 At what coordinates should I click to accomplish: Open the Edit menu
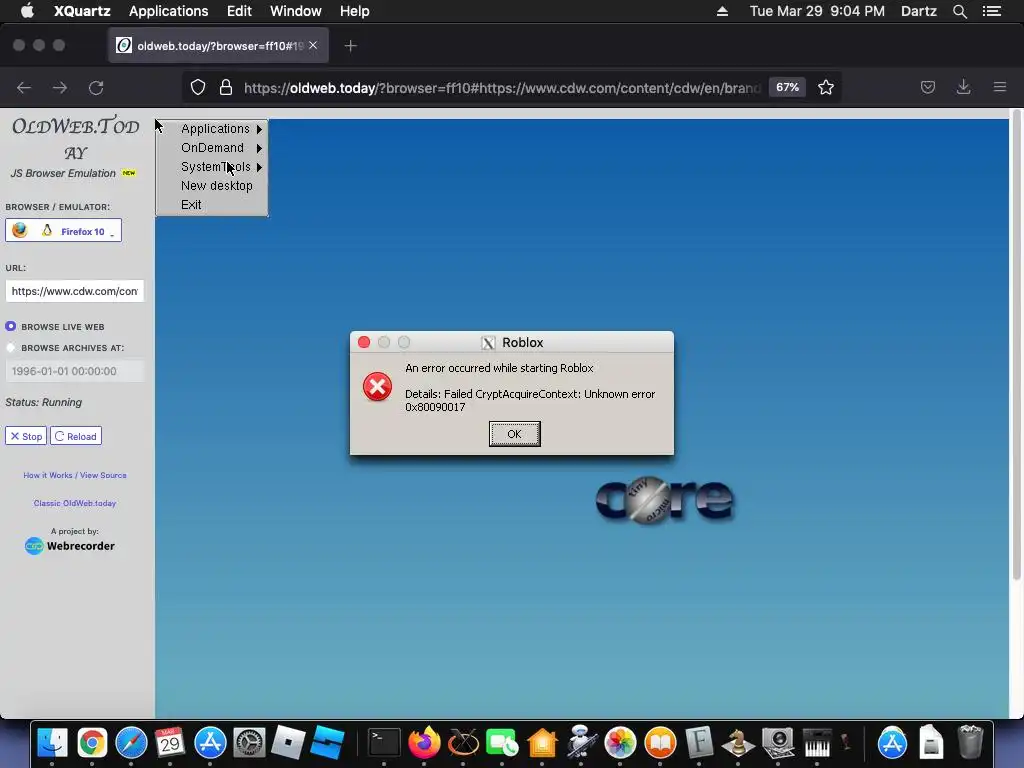pyautogui.click(x=239, y=11)
